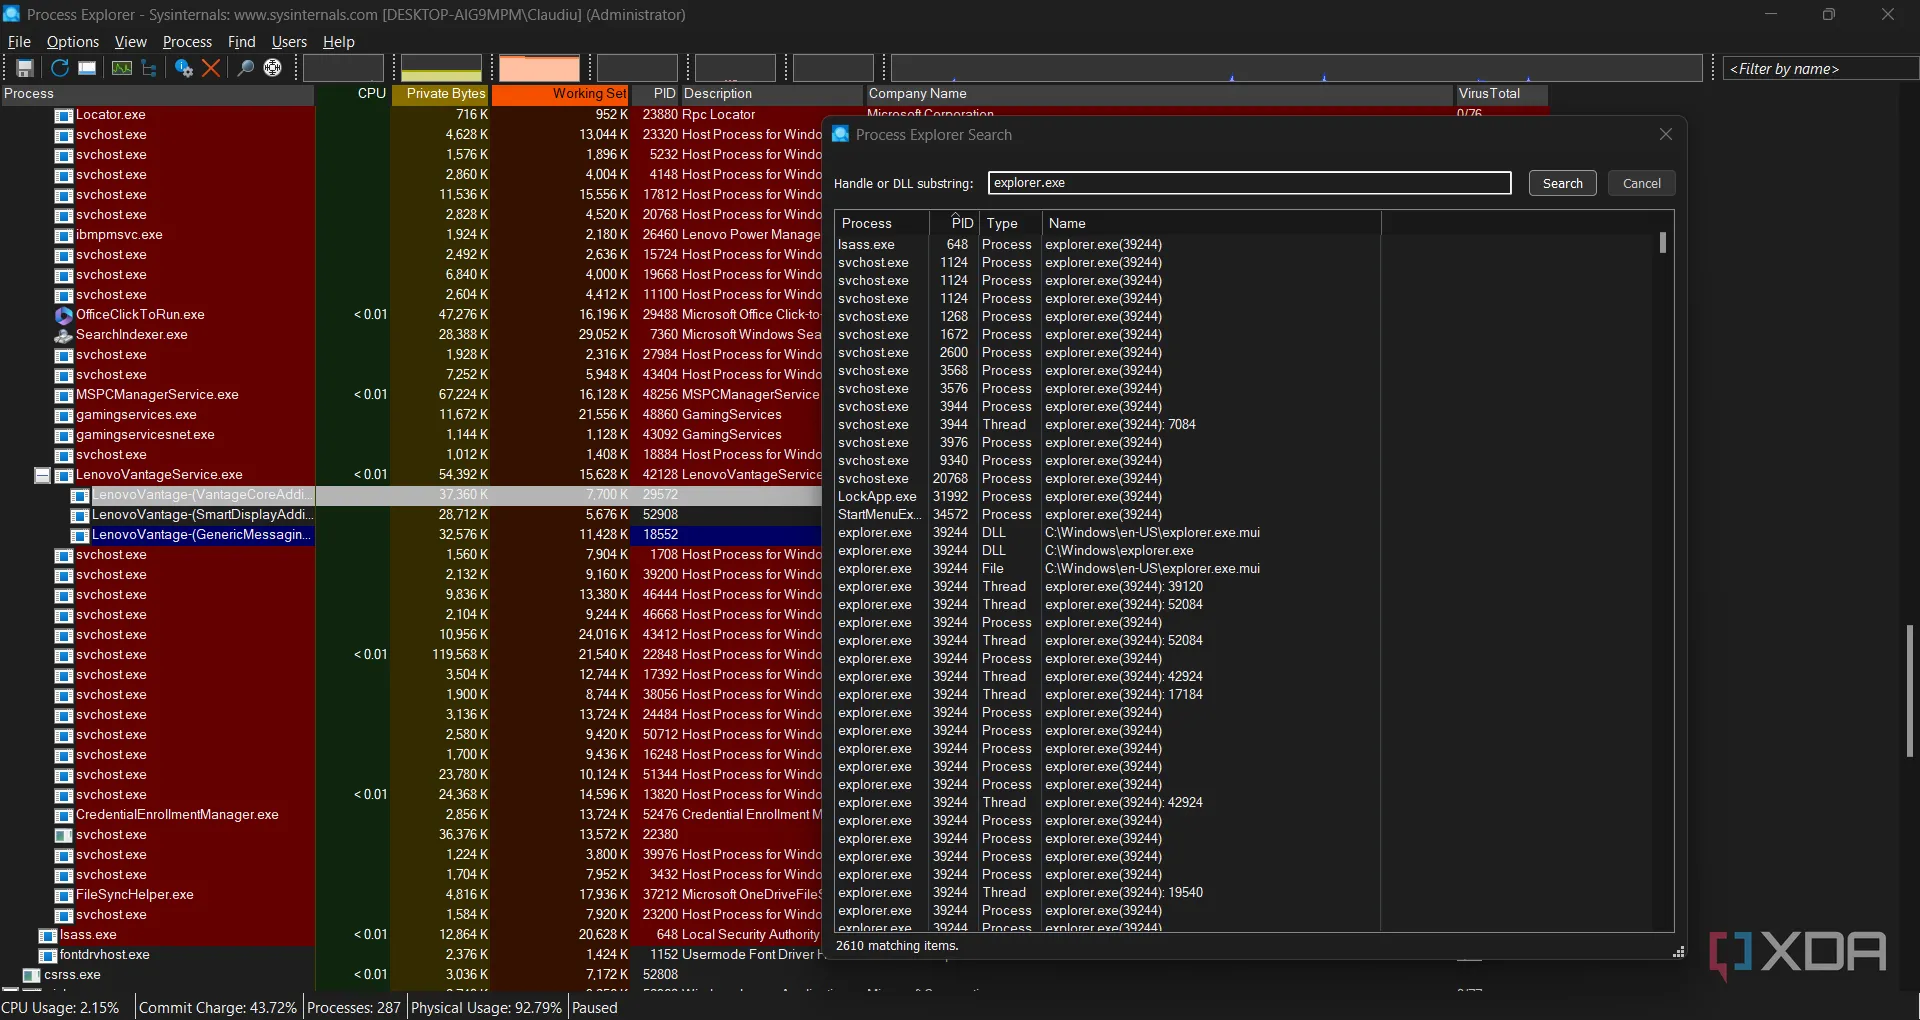Select the C:\Windows\explorer.exe DLL result

1107,551
